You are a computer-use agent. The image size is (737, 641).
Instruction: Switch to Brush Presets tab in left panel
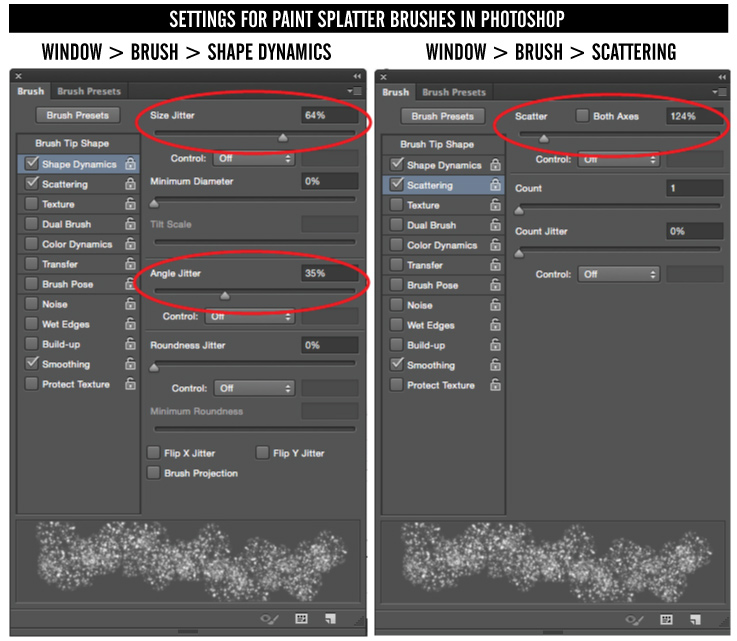tap(89, 91)
